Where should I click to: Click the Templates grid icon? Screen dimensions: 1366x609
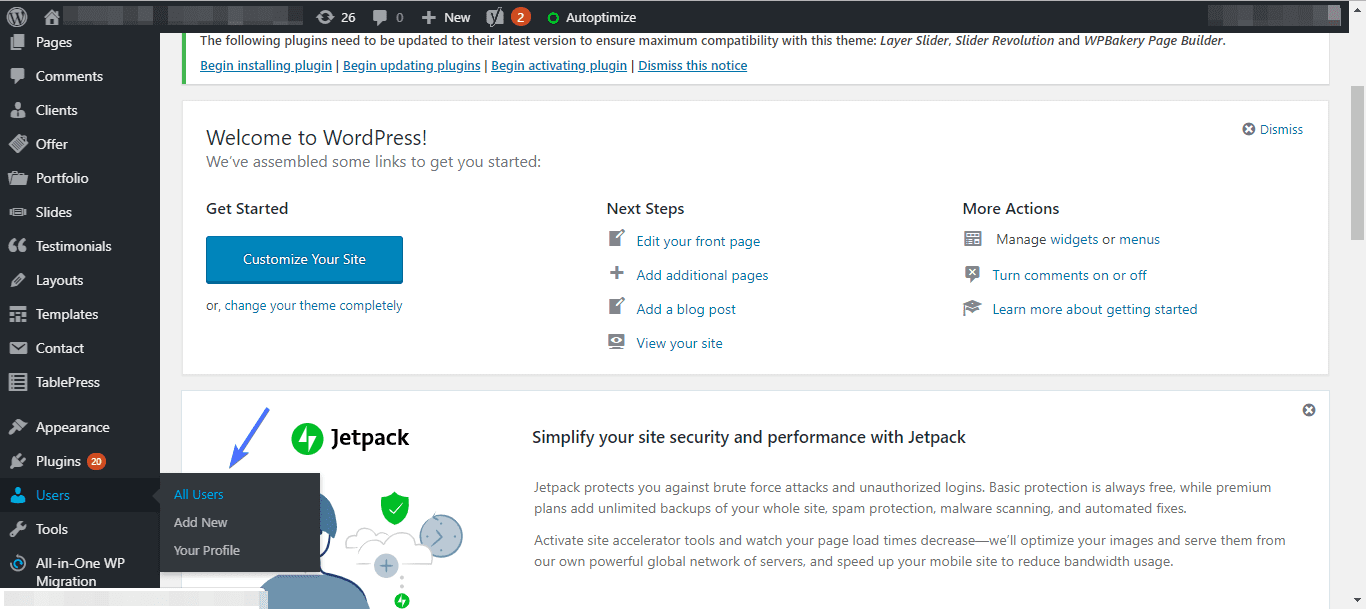(x=18, y=314)
